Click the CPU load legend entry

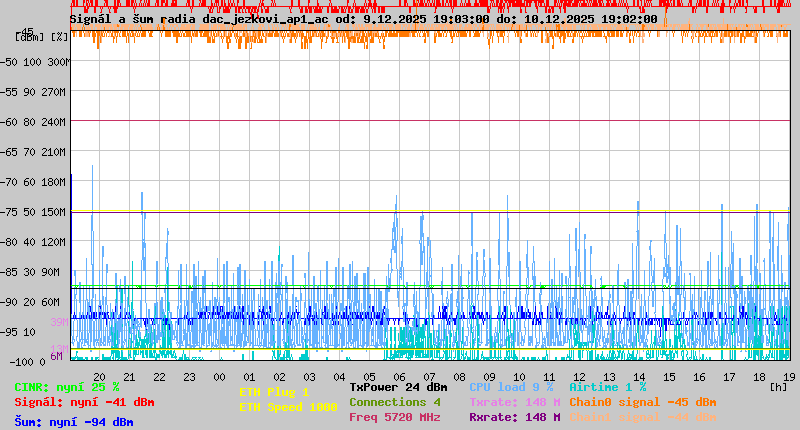[511, 387]
